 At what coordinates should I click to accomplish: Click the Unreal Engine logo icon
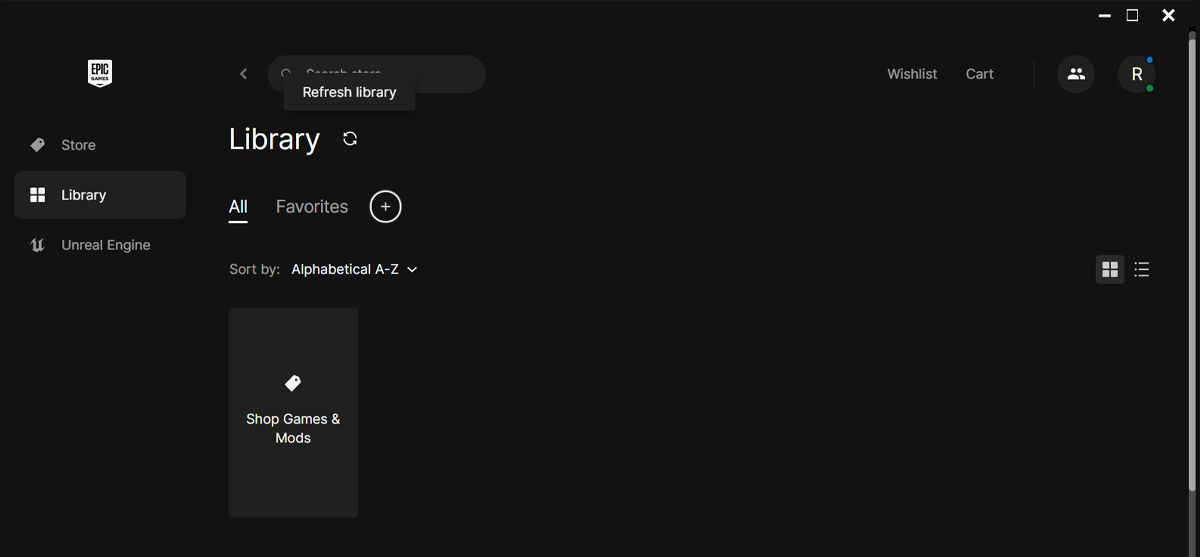[38, 245]
